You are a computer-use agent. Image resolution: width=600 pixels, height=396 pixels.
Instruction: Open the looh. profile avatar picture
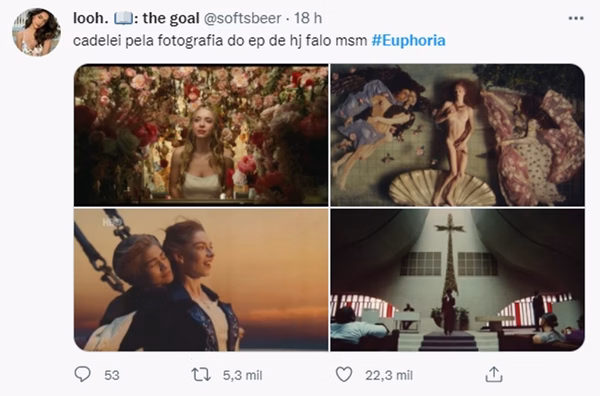coord(36,32)
